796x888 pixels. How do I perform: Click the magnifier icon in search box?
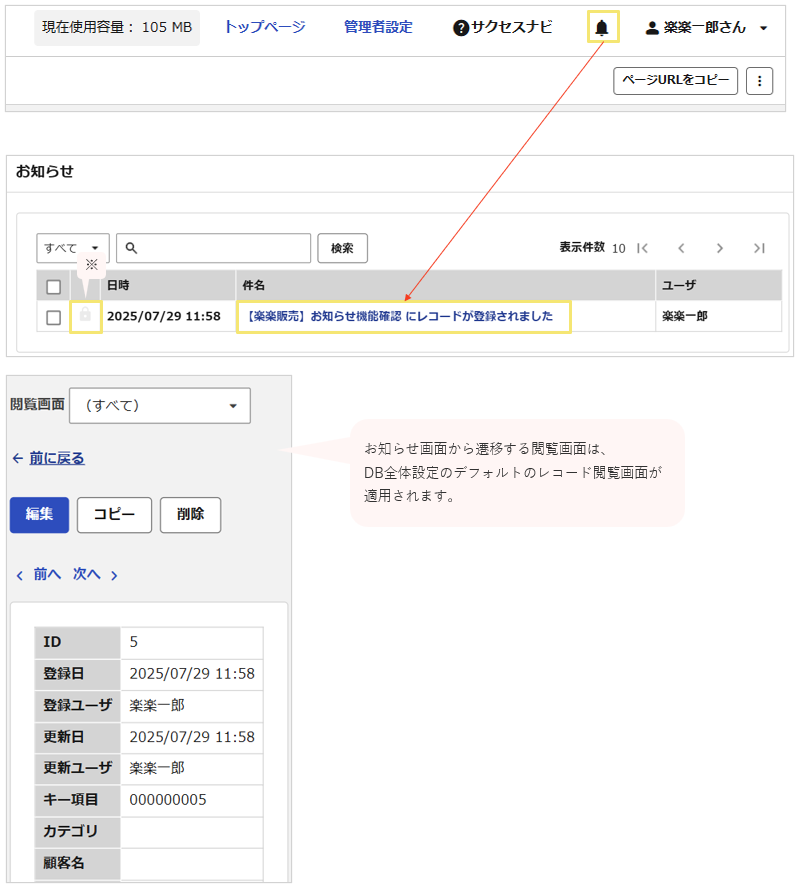pyautogui.click(x=131, y=248)
